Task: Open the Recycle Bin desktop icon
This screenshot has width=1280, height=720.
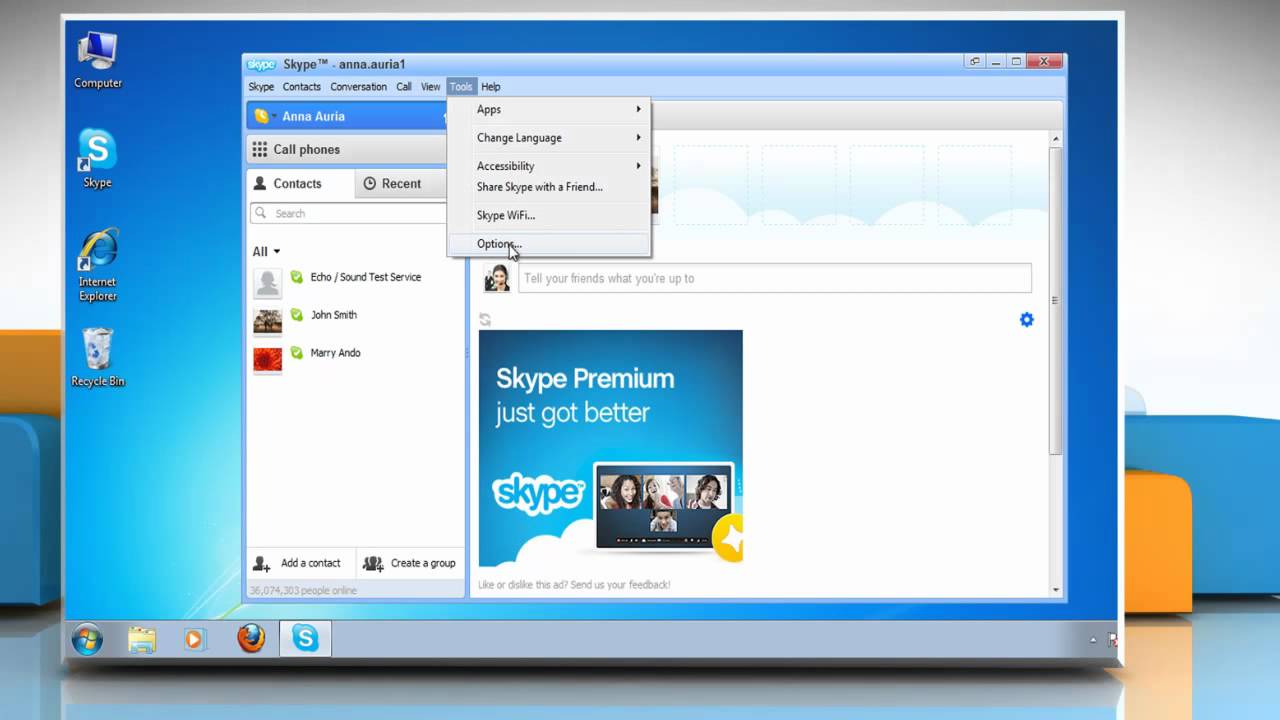Action: click(x=97, y=357)
